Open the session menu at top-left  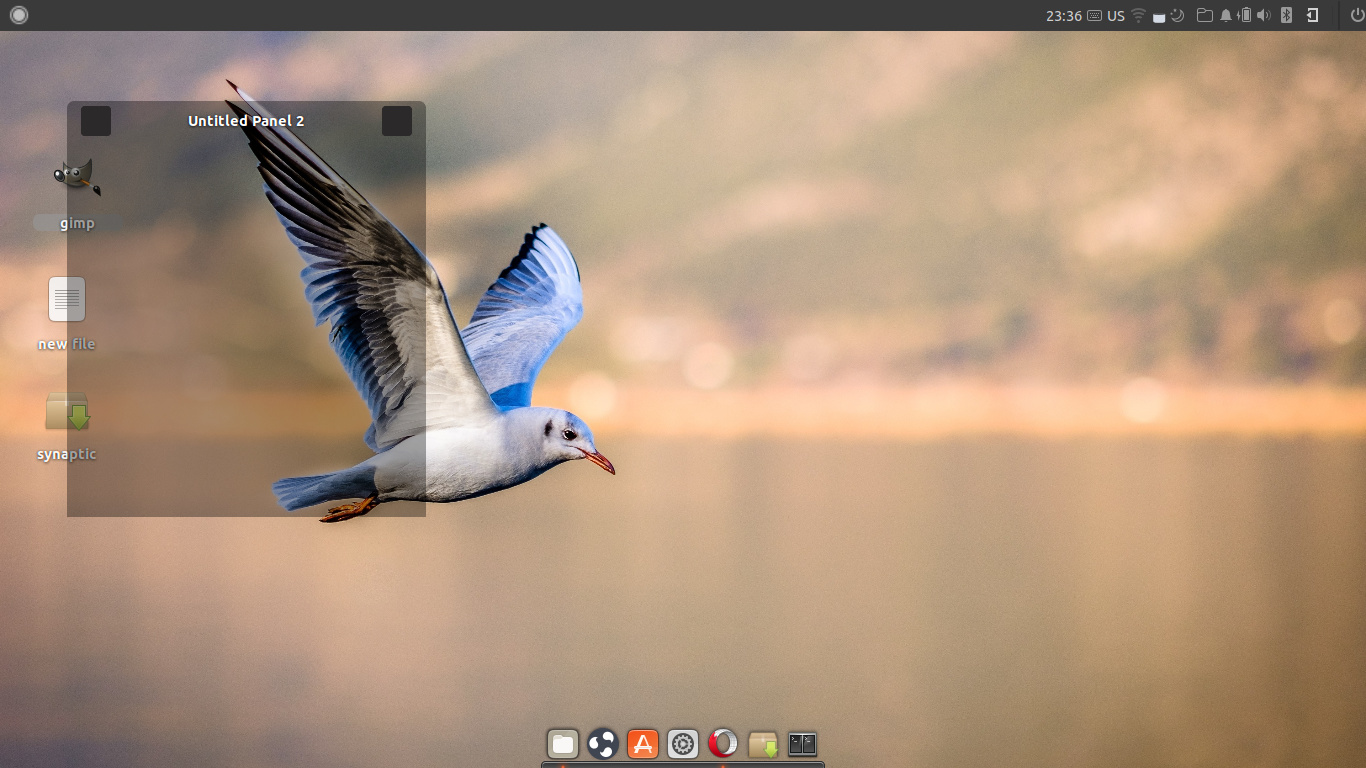(x=18, y=15)
